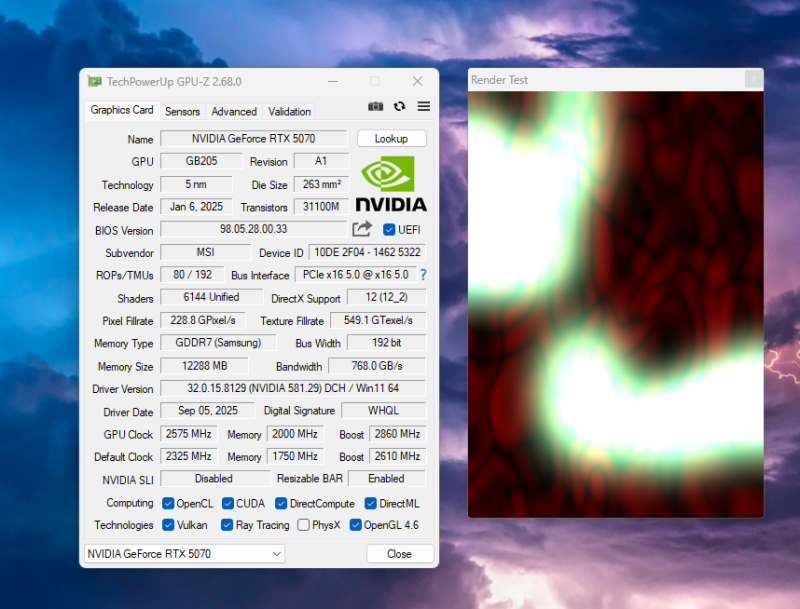Viewport: 800px width, 609px height.
Task: Click the Technology value 5 nm
Action: (196, 184)
